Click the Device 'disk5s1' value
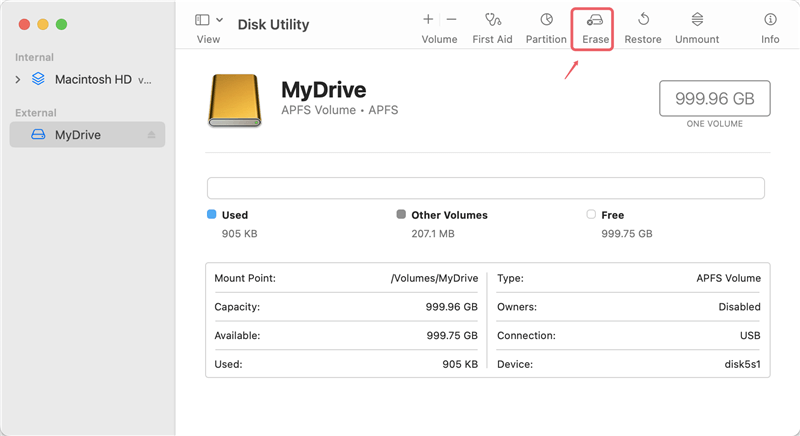 coord(742,364)
